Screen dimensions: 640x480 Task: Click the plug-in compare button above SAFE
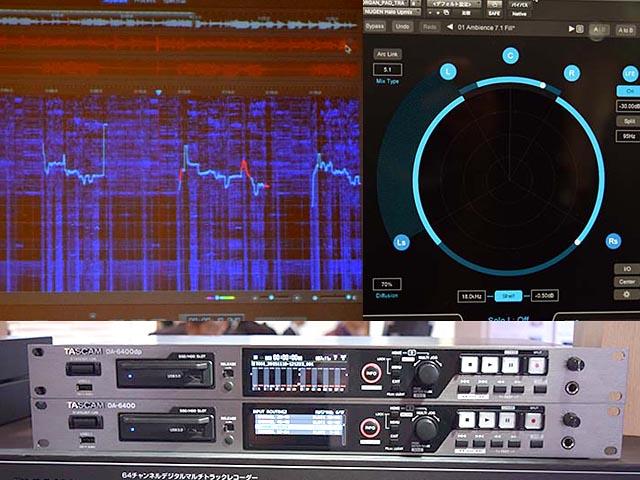click(x=494, y=4)
